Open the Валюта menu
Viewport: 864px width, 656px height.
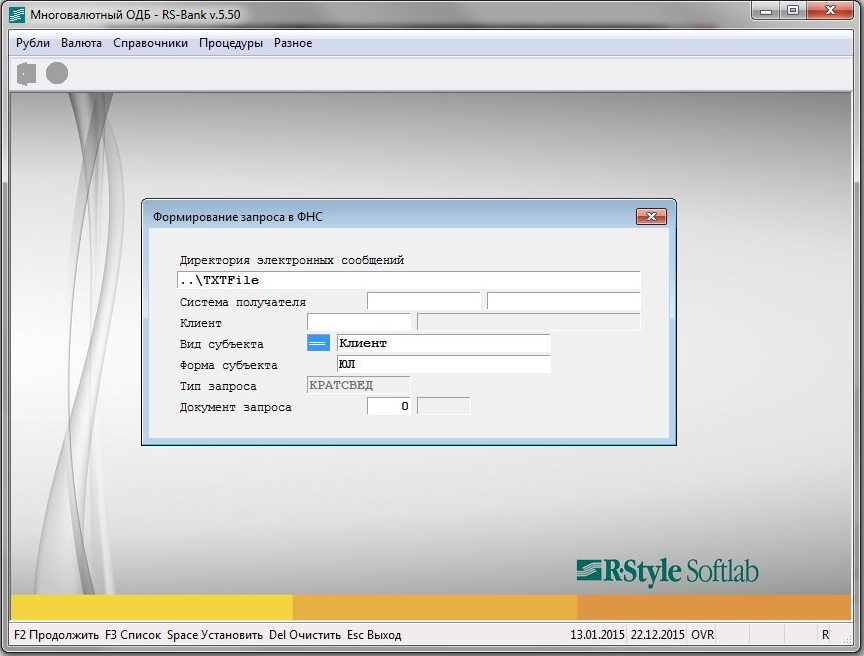tap(81, 43)
